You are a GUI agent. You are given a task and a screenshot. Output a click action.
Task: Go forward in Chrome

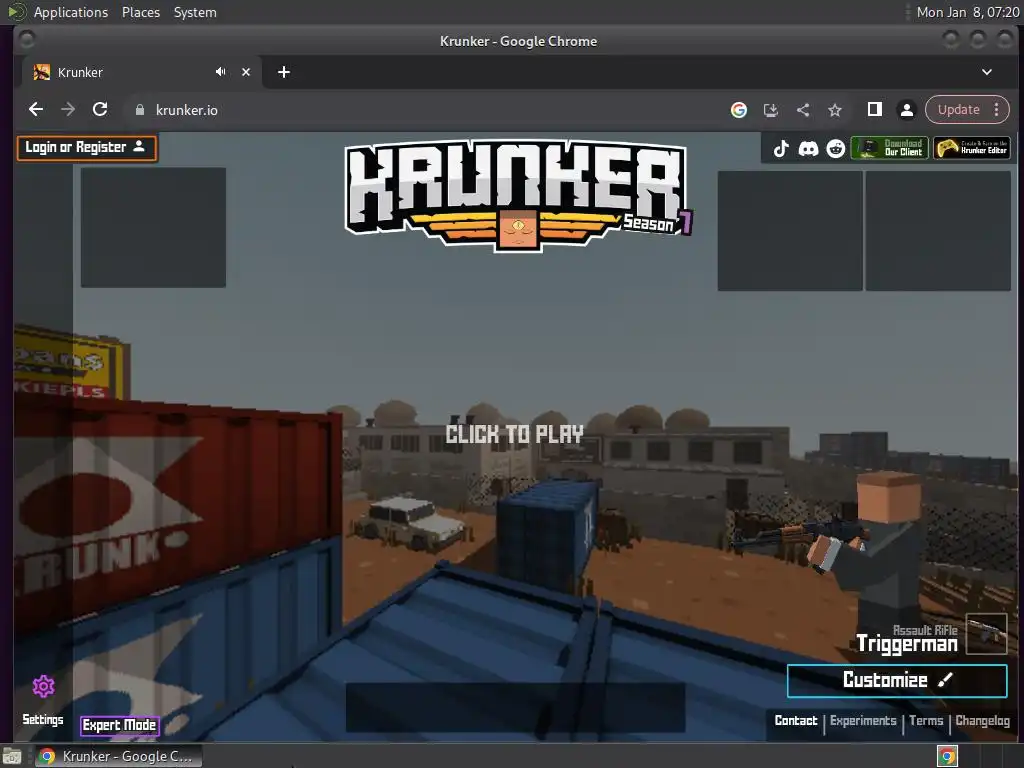[68, 110]
